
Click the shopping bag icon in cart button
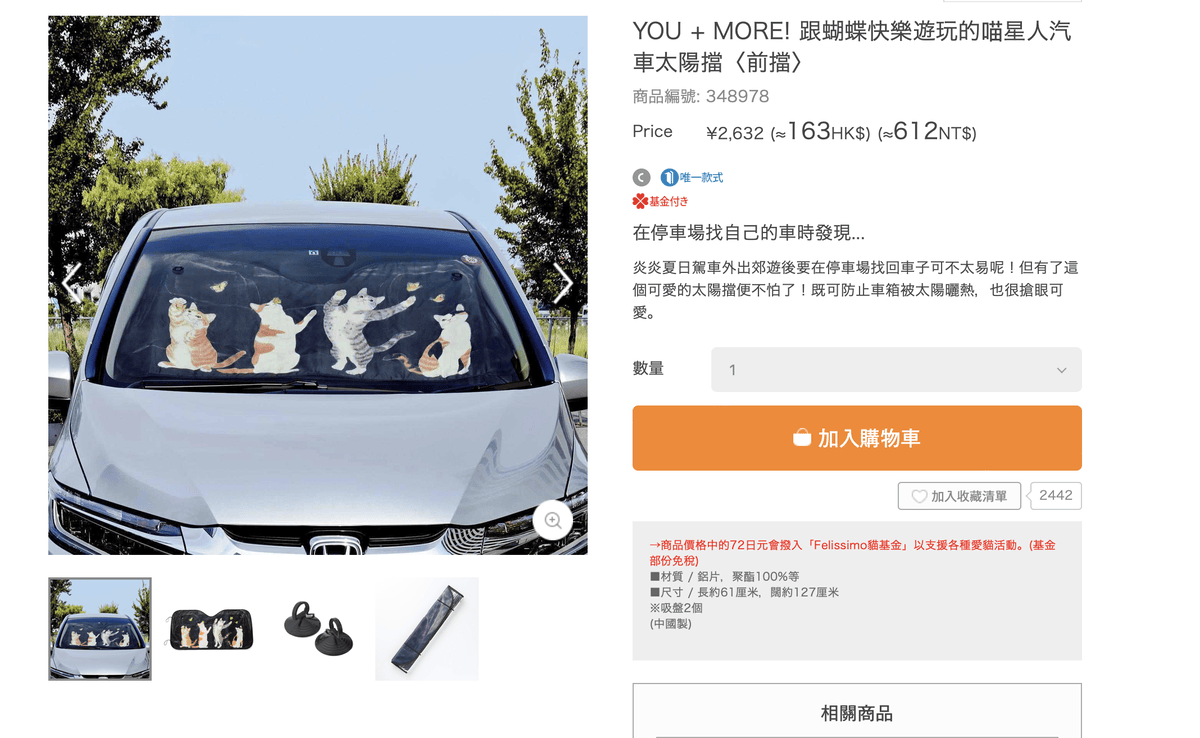point(802,438)
